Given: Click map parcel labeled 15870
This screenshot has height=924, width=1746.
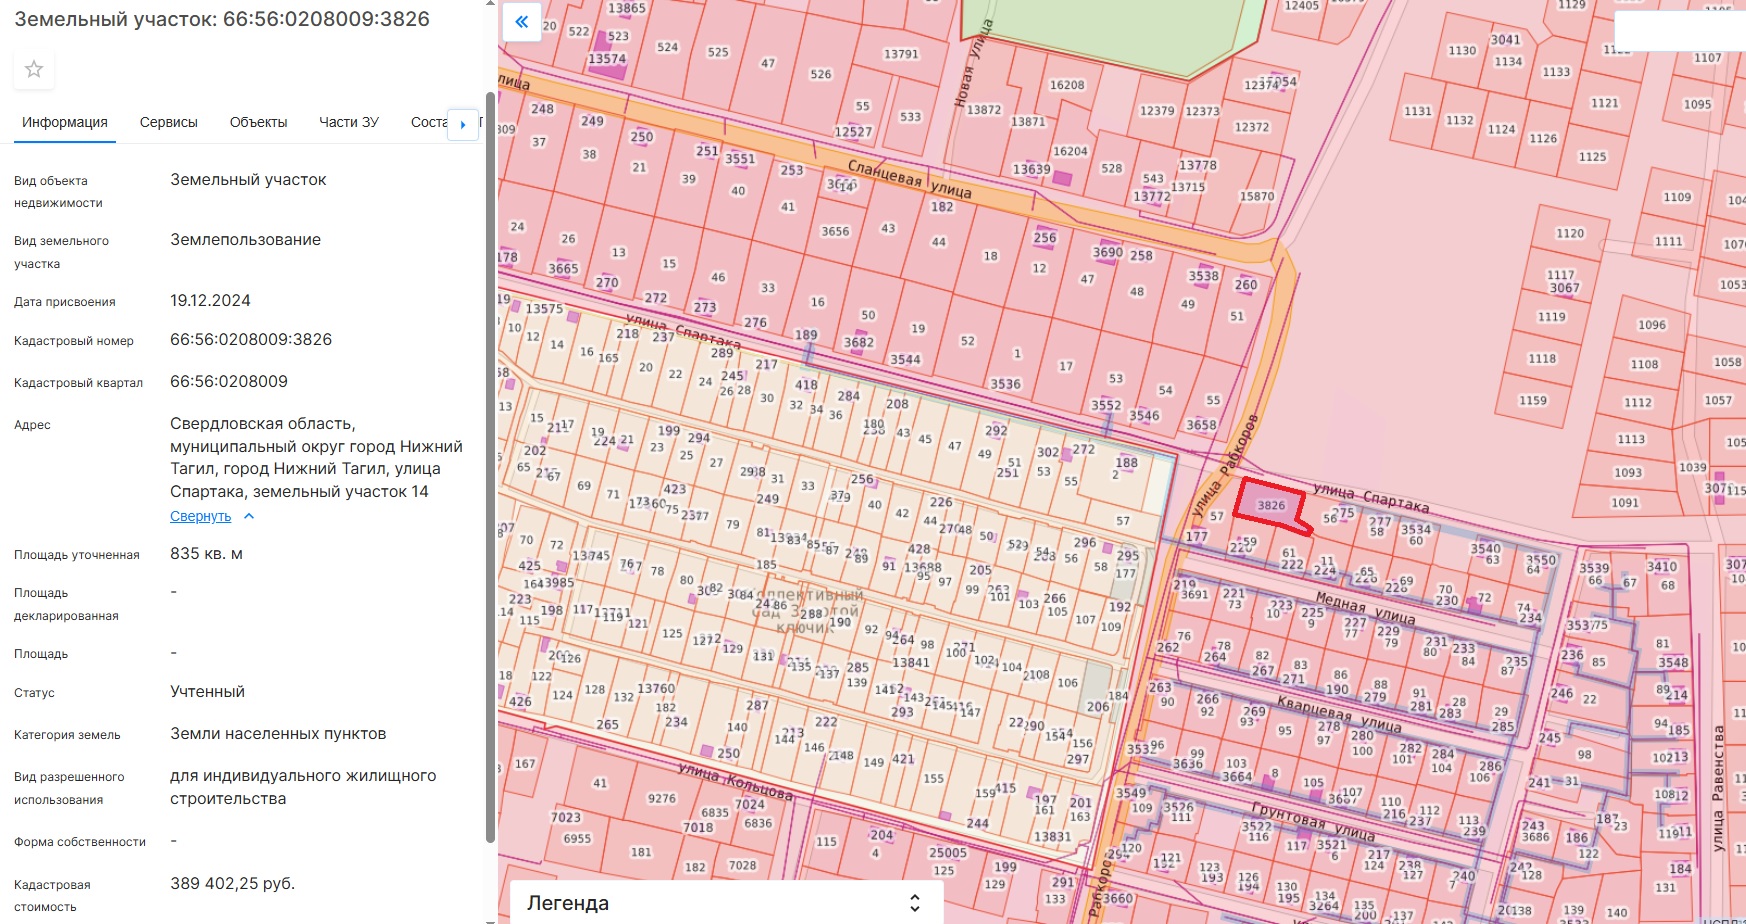Looking at the screenshot, I should tap(1257, 197).
